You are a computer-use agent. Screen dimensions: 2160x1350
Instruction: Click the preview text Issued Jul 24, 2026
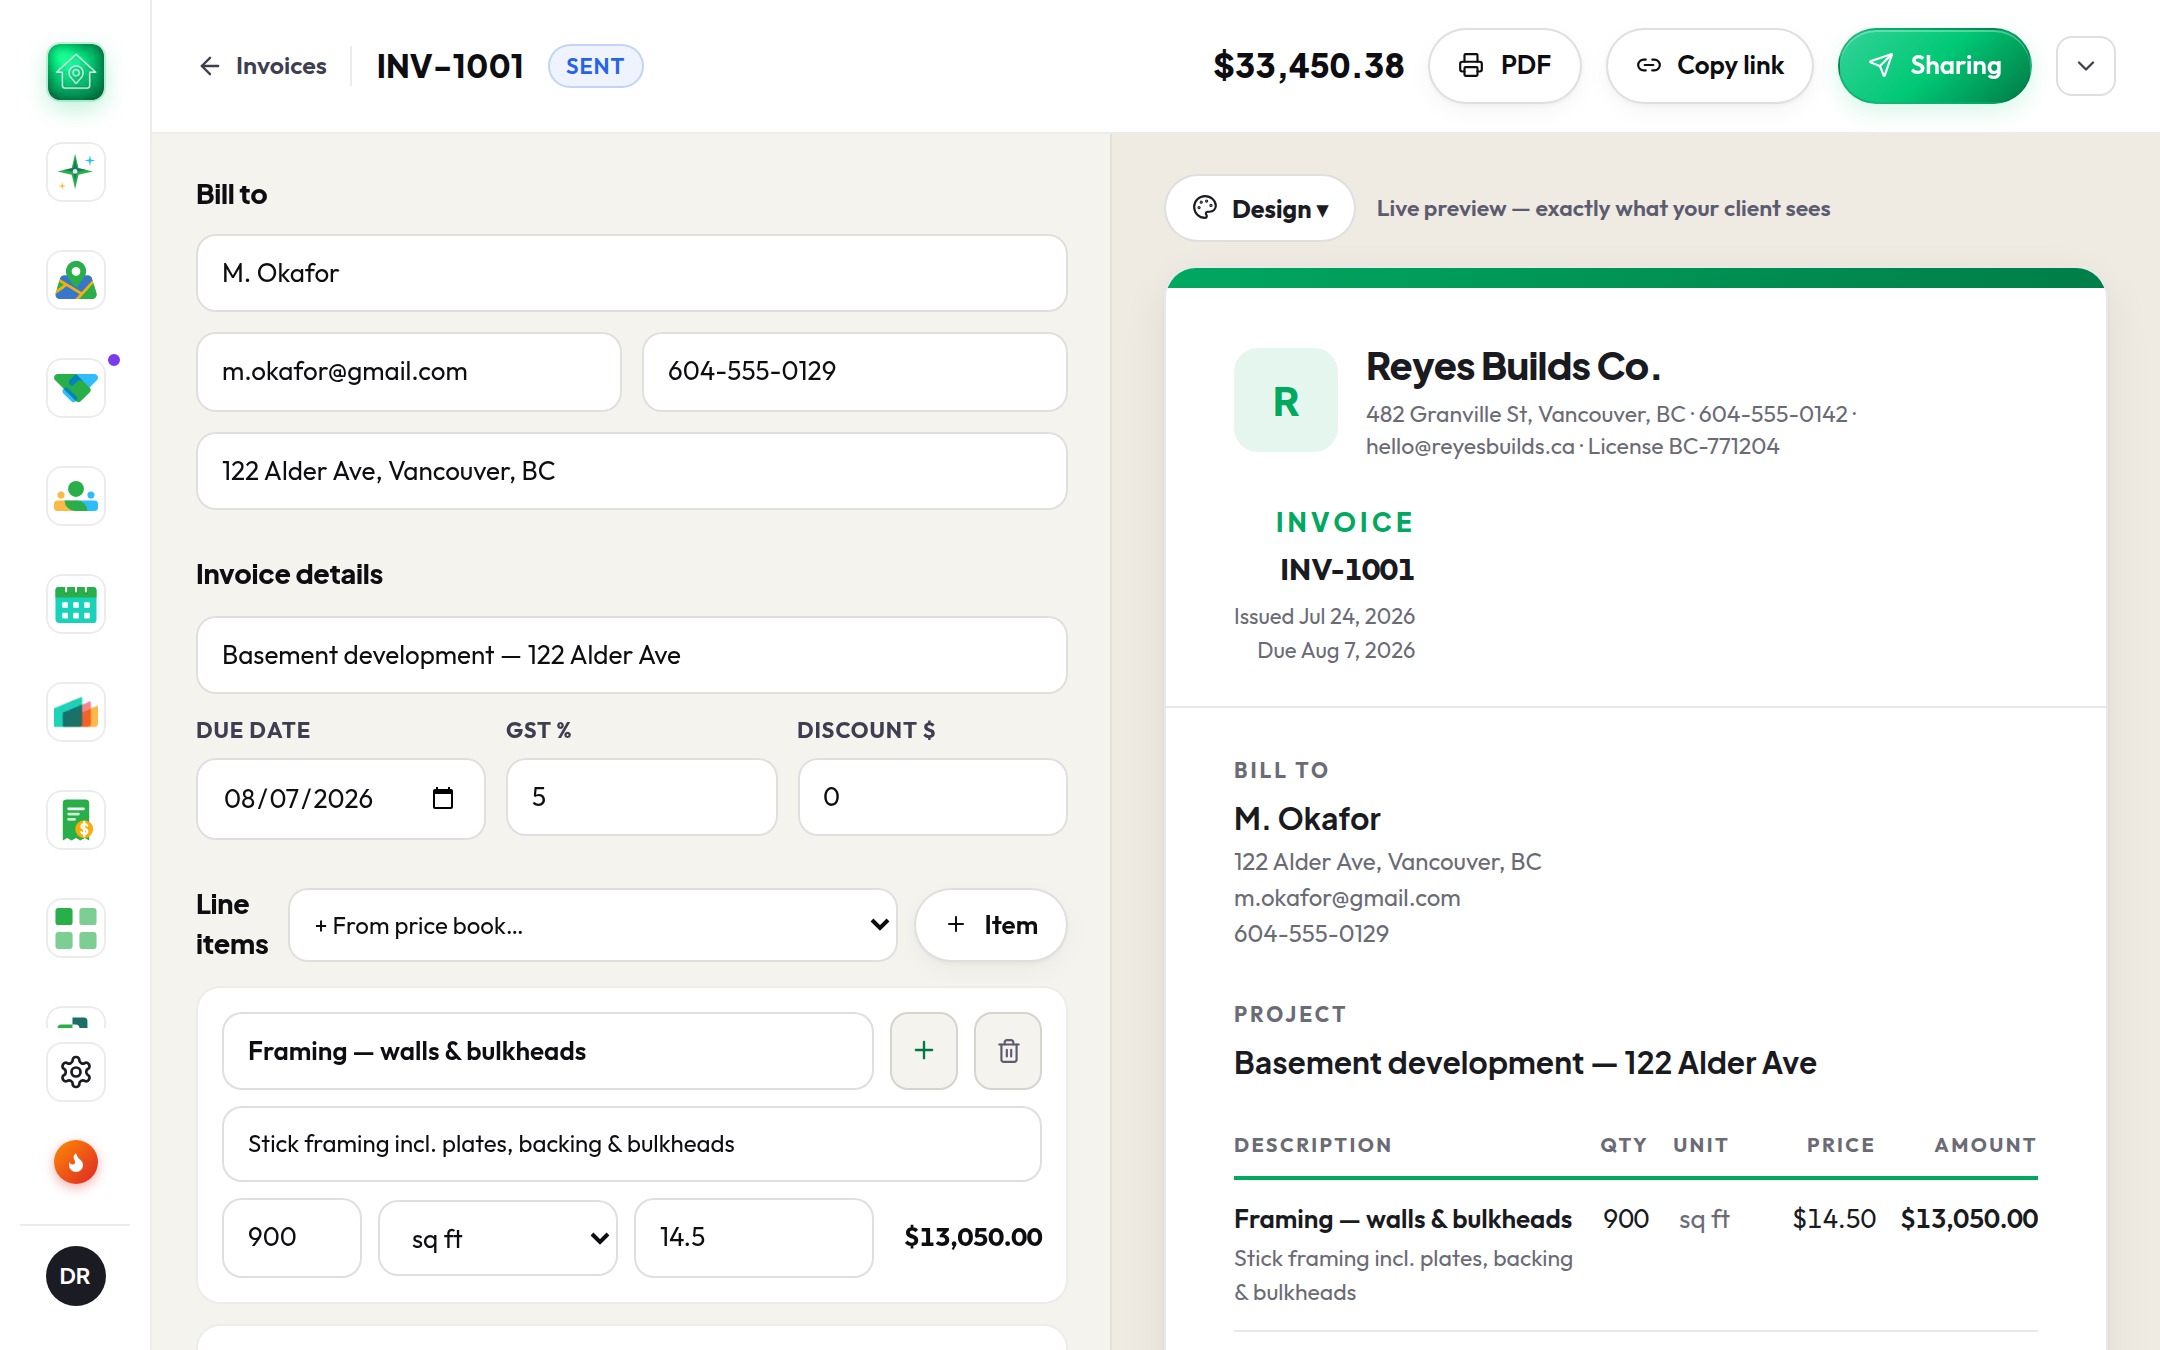1324,616
